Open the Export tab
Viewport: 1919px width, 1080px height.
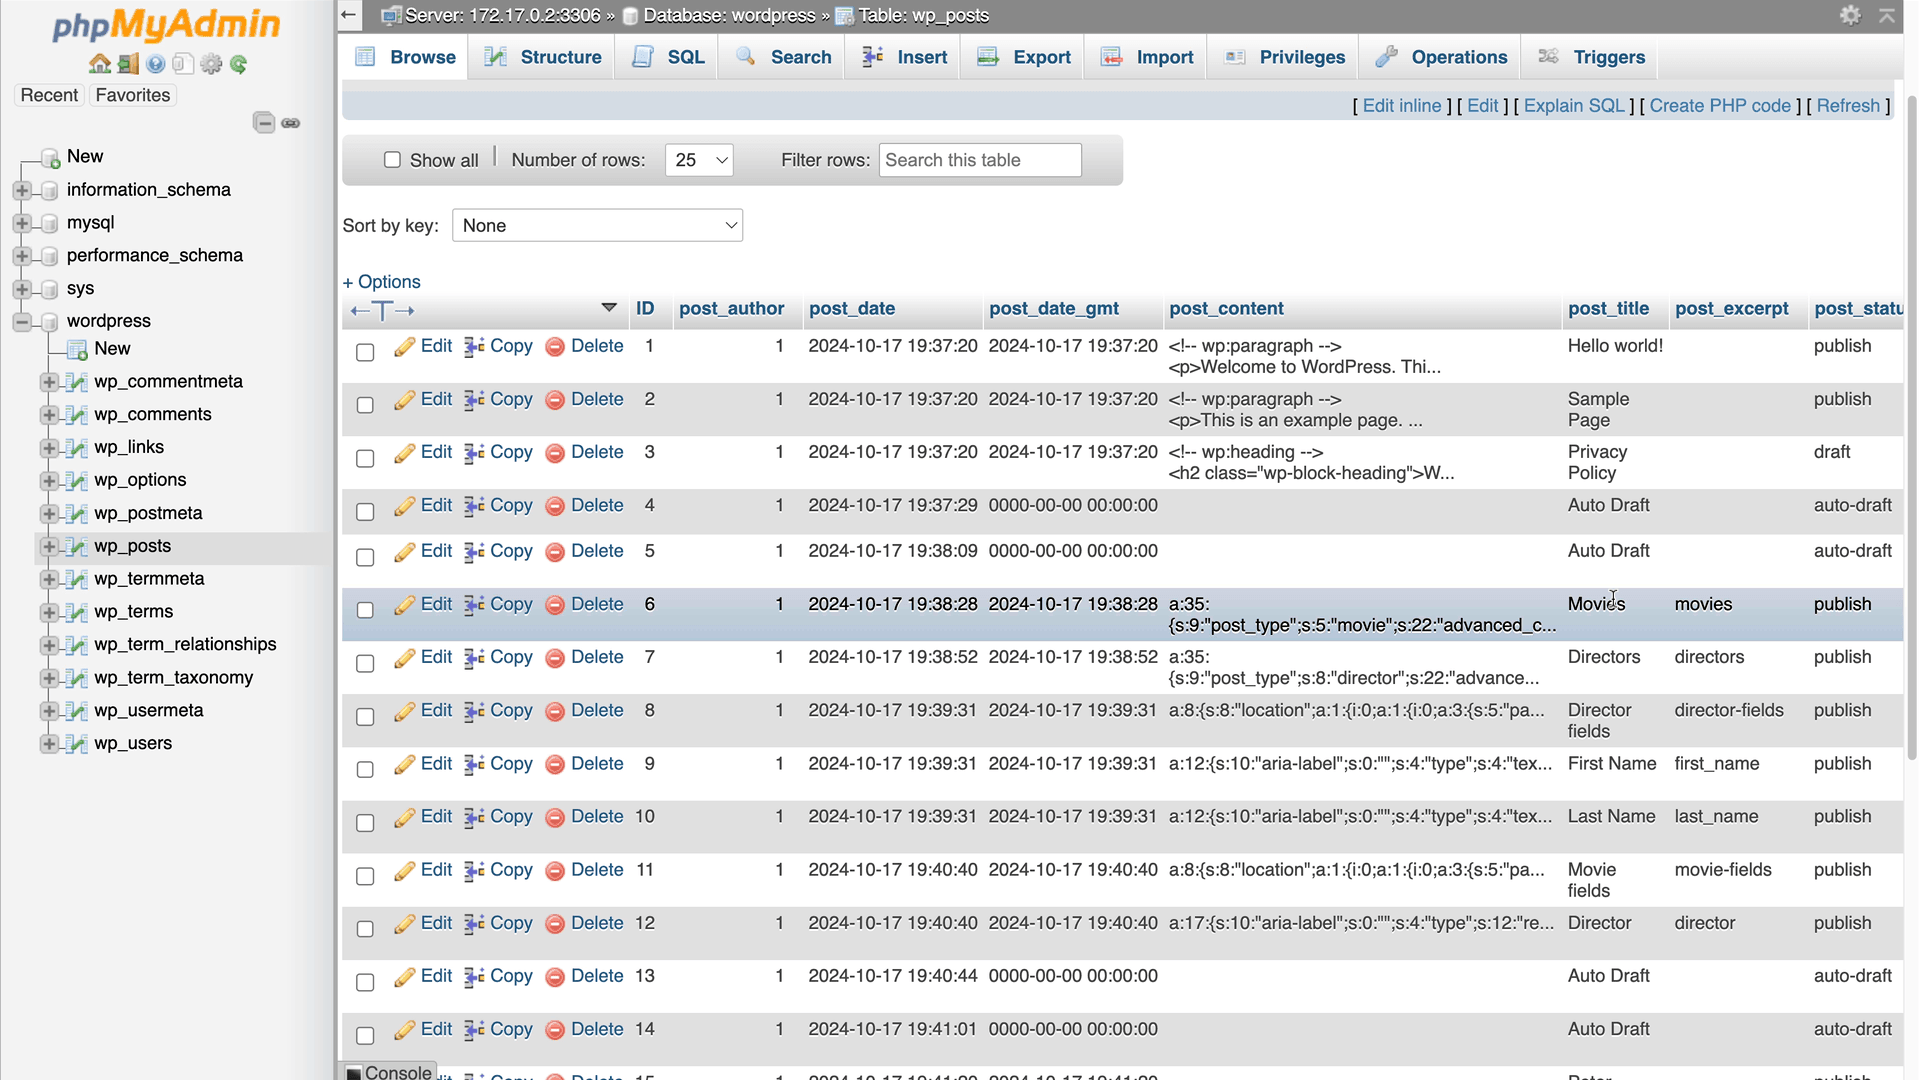(x=1024, y=57)
